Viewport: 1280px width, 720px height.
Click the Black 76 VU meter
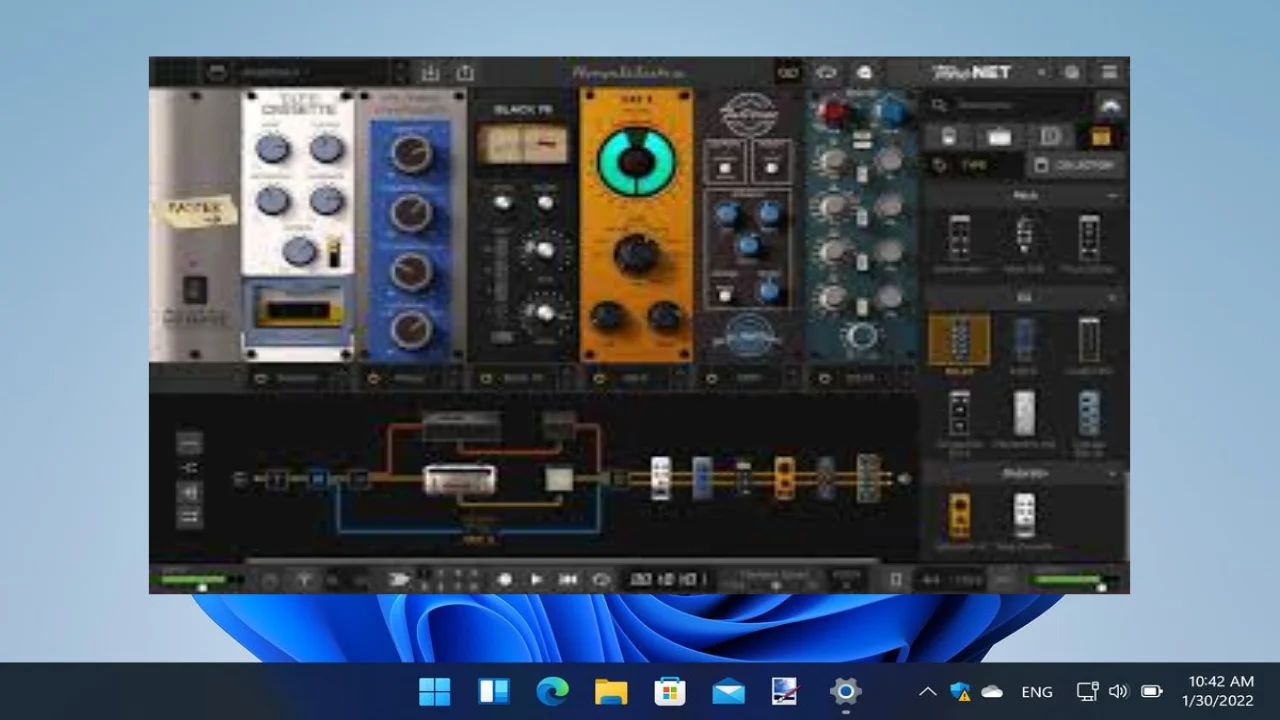[x=521, y=146]
